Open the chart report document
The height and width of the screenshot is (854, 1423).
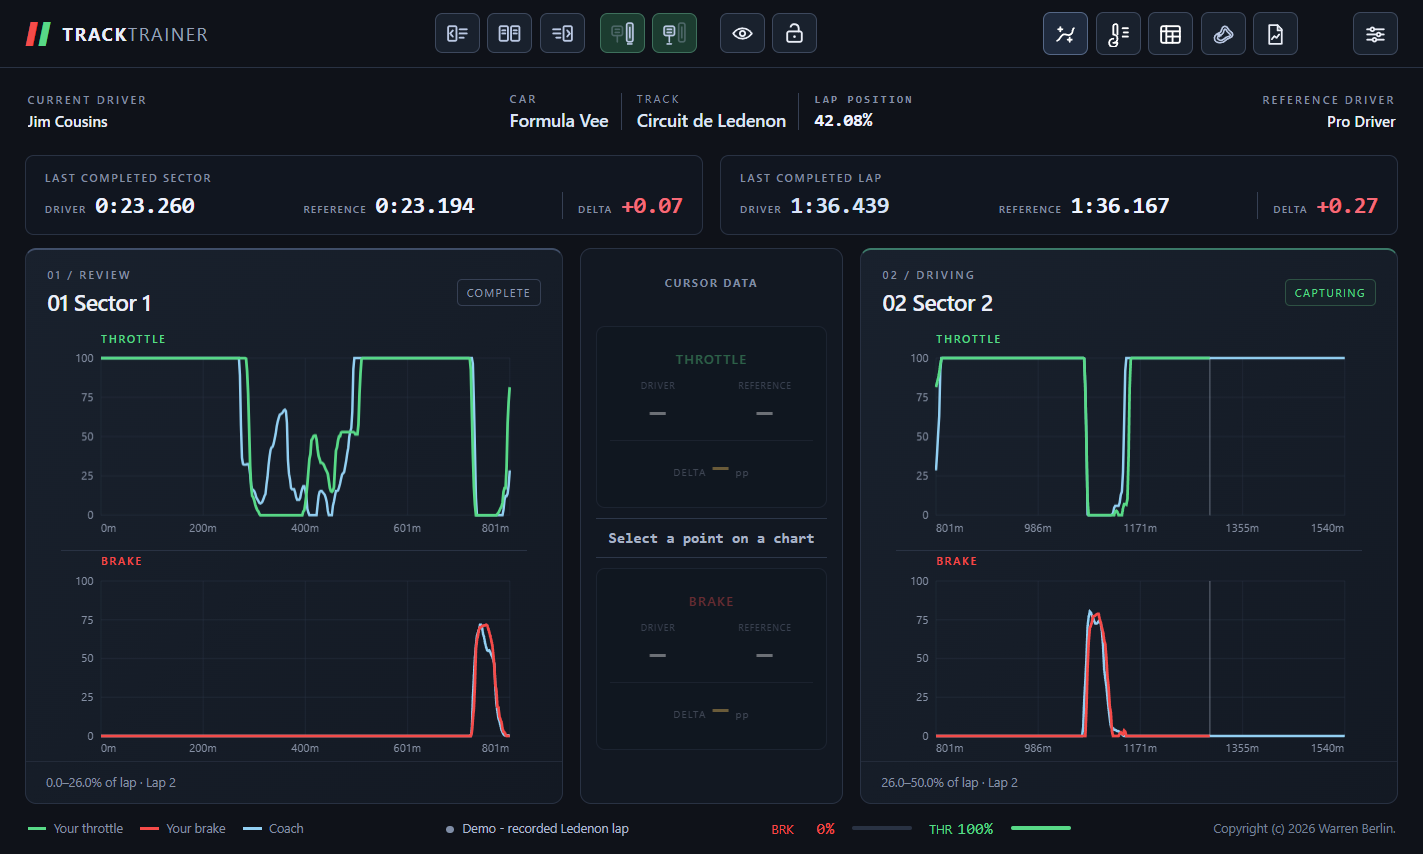pos(1275,34)
